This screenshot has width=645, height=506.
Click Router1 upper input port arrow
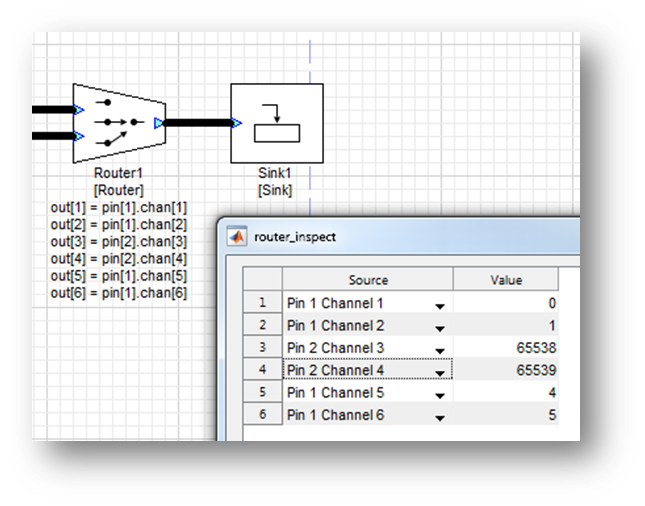coord(79,110)
